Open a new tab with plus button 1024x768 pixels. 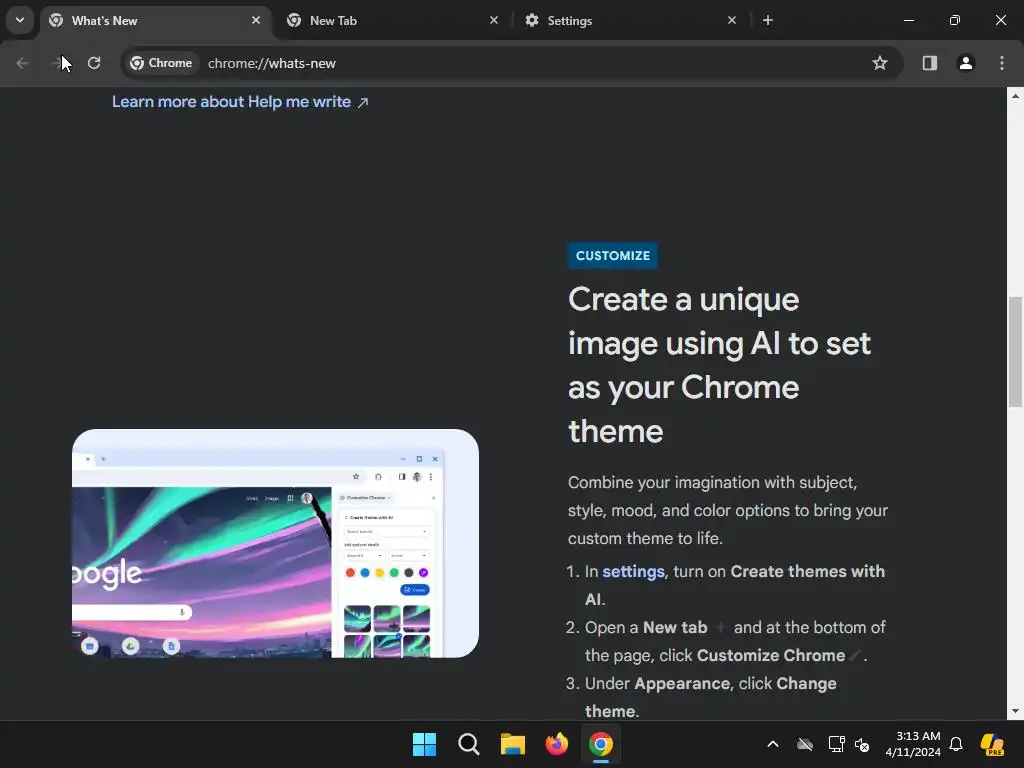coord(768,20)
